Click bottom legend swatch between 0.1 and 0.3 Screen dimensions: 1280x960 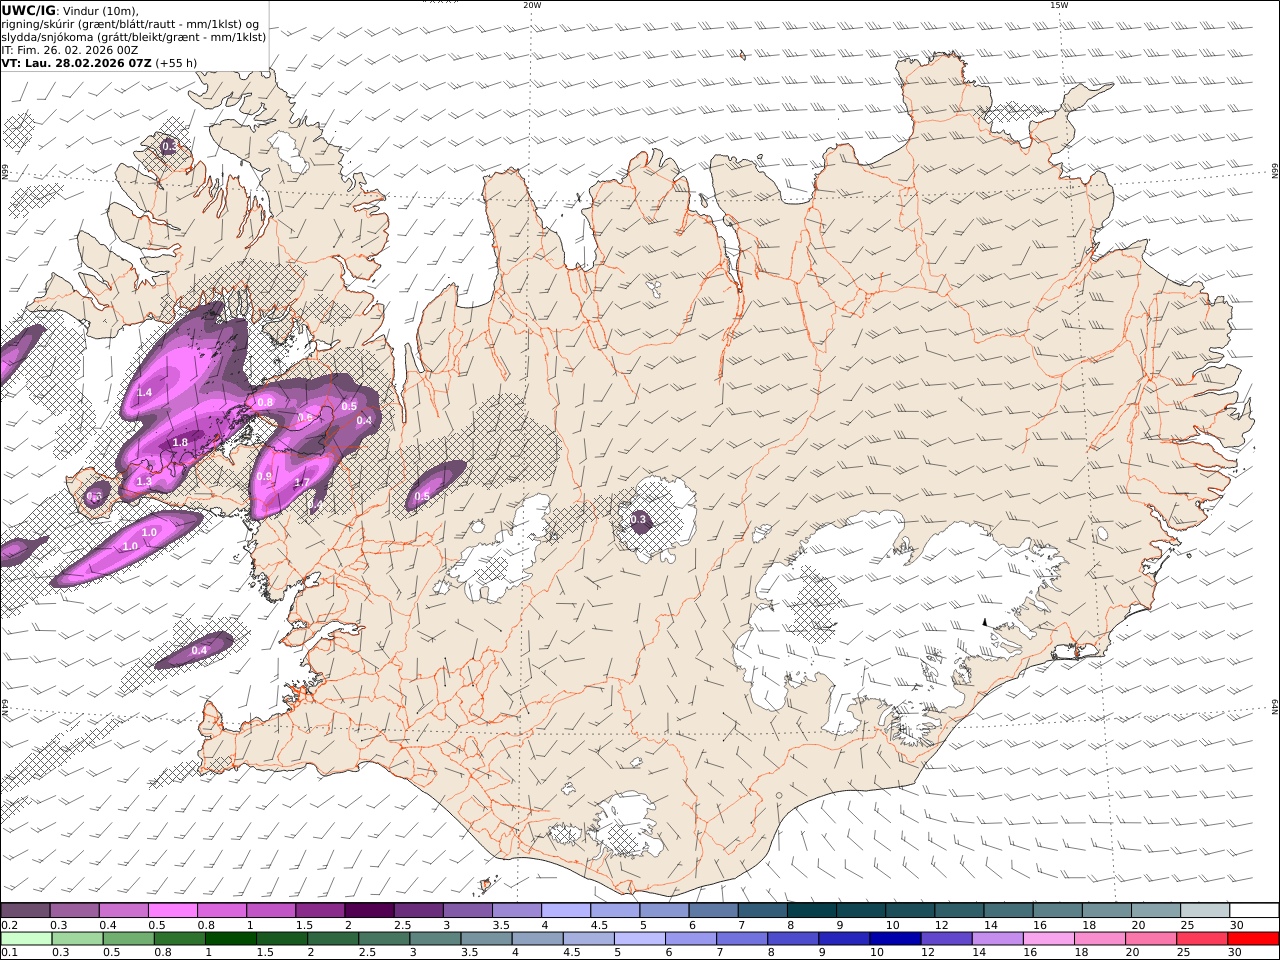(26, 939)
